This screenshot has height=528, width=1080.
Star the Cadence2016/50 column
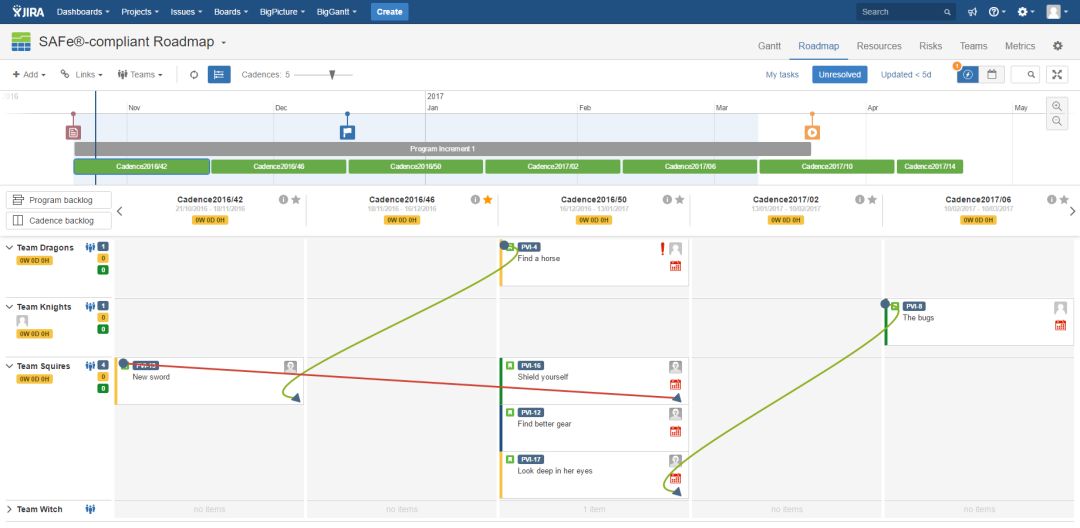(x=679, y=200)
